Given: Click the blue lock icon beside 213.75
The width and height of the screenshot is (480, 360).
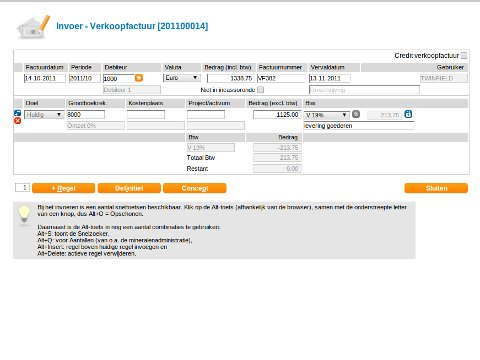Looking at the screenshot, I should point(408,114).
